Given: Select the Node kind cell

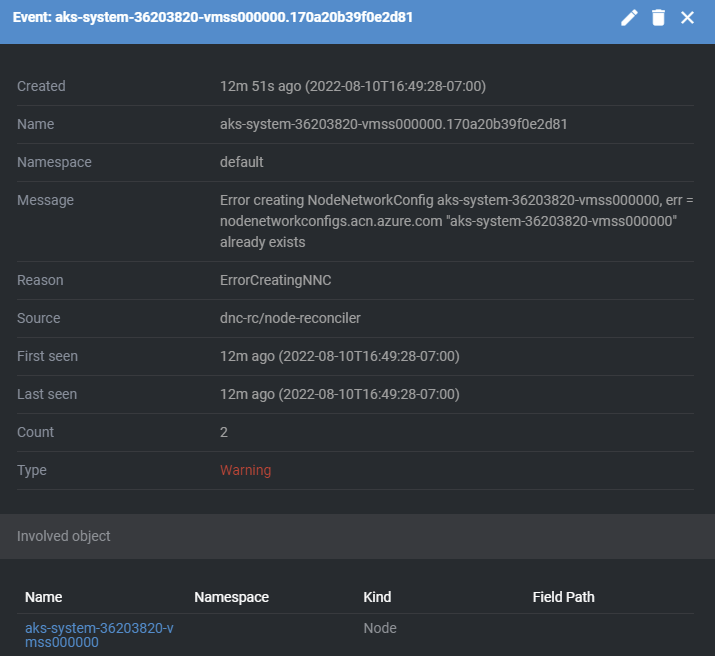Looking at the screenshot, I should pyautogui.click(x=379, y=628).
